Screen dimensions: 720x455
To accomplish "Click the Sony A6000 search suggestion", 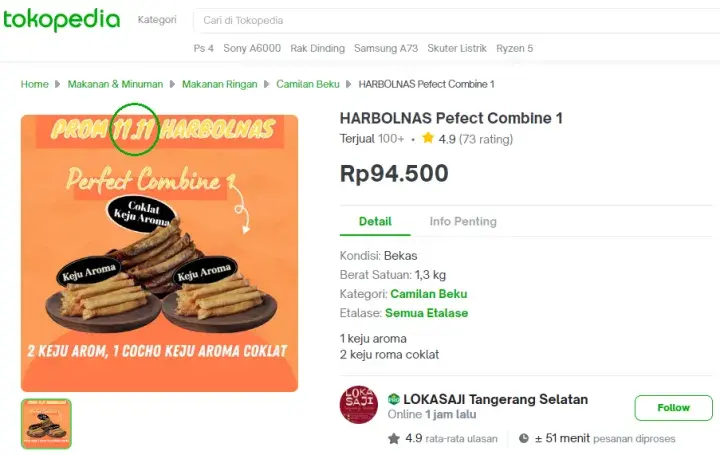I will coord(252,48).
